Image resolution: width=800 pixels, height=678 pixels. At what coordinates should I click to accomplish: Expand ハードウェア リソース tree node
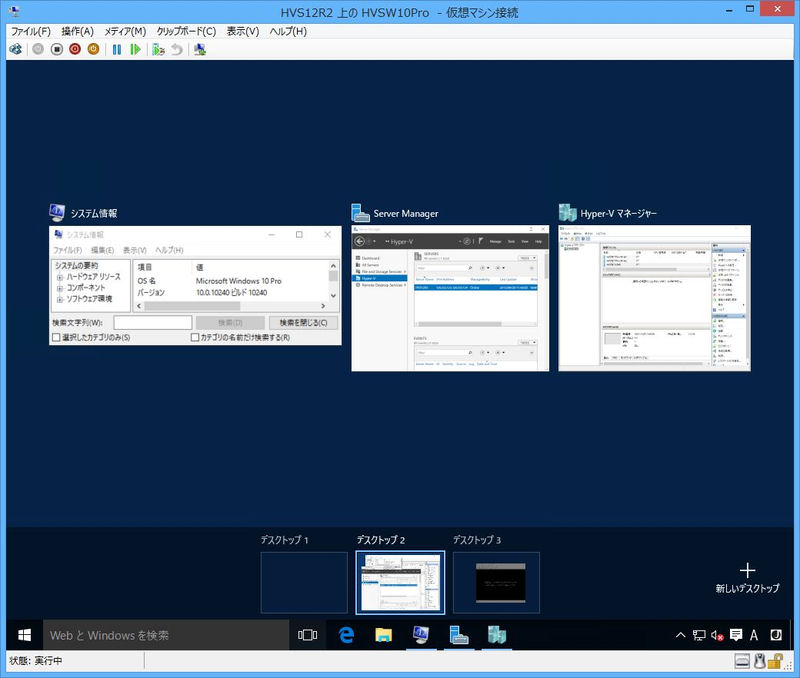coord(60,278)
